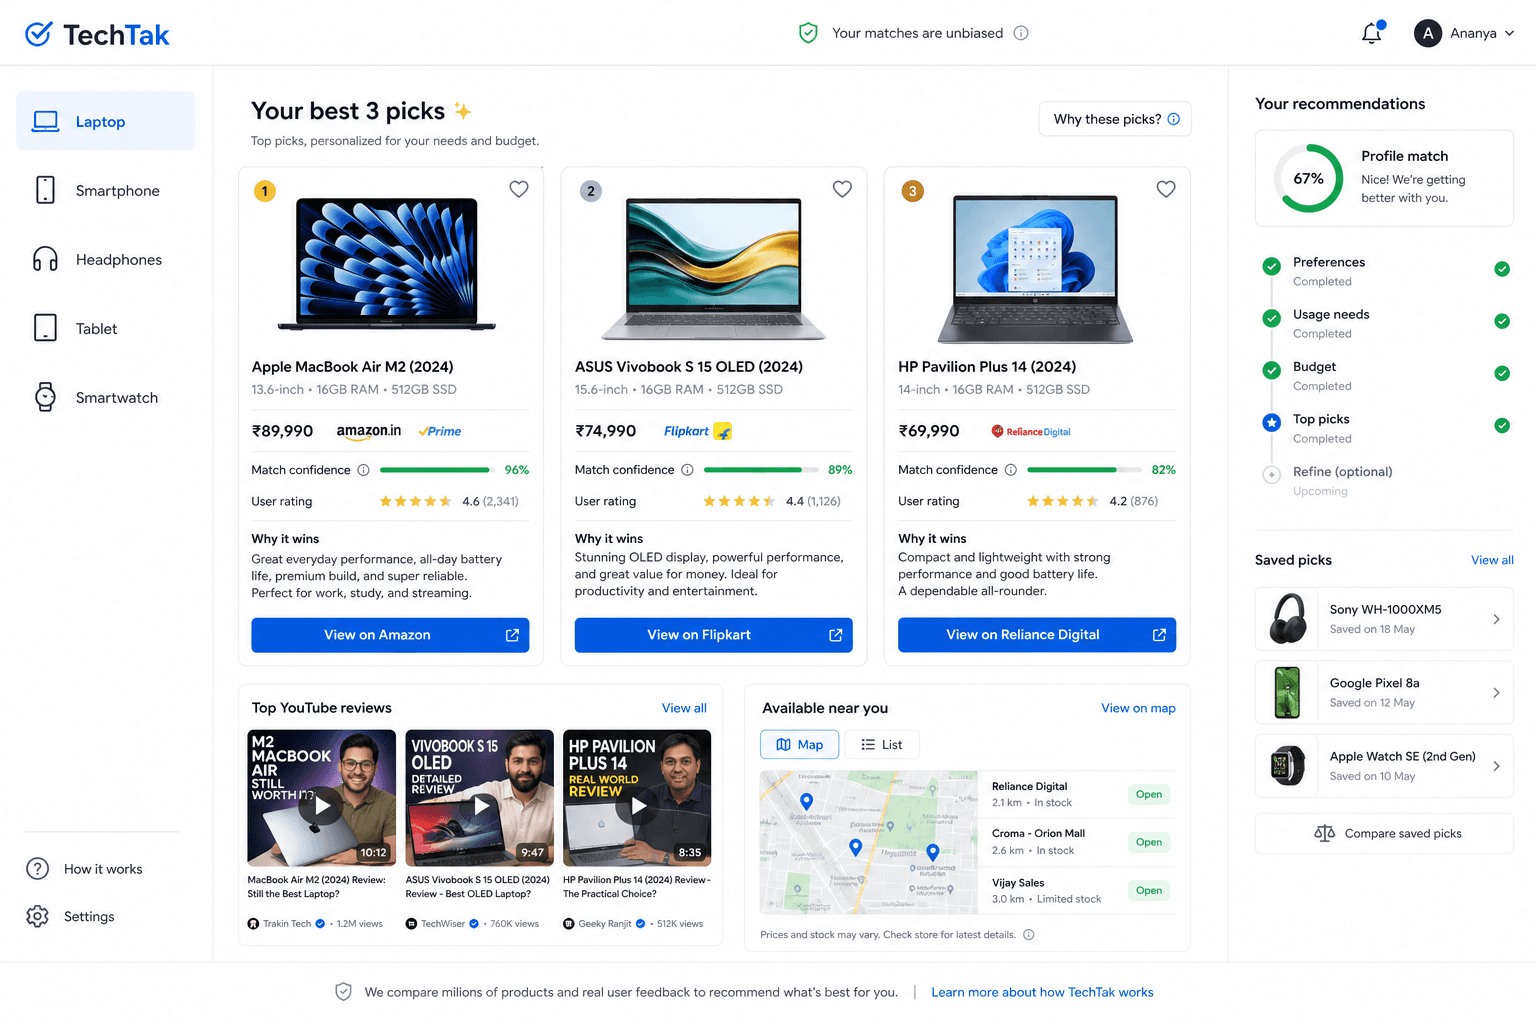Click the Top picks star step icon

point(1272,423)
